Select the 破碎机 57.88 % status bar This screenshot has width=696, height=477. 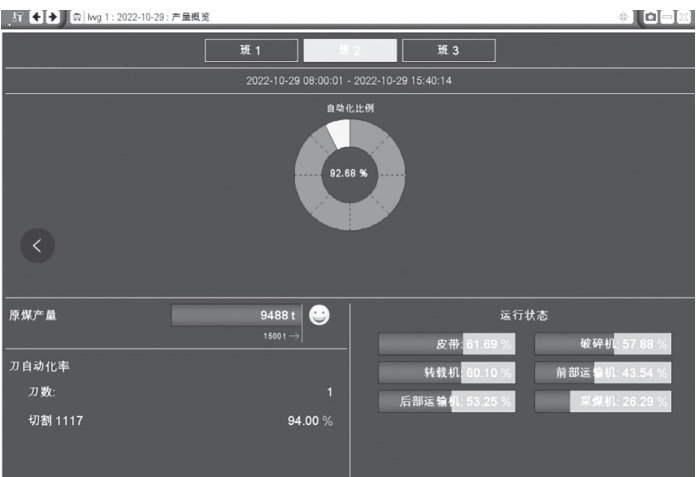pyautogui.click(x=602, y=345)
